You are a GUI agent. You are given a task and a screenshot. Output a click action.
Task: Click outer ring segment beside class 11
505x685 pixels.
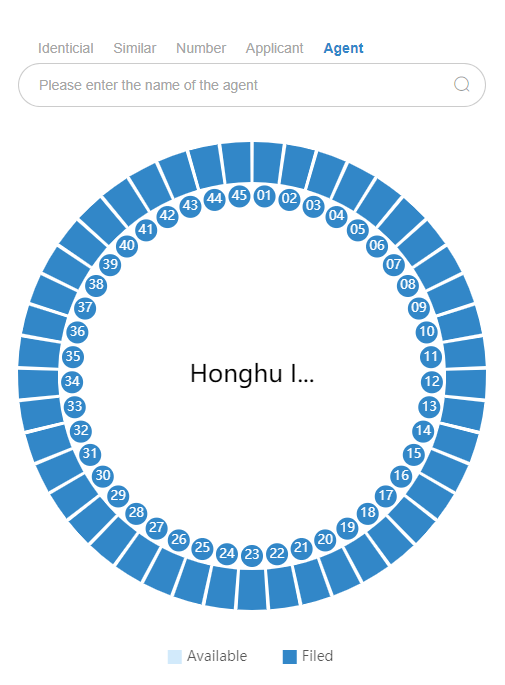point(465,353)
